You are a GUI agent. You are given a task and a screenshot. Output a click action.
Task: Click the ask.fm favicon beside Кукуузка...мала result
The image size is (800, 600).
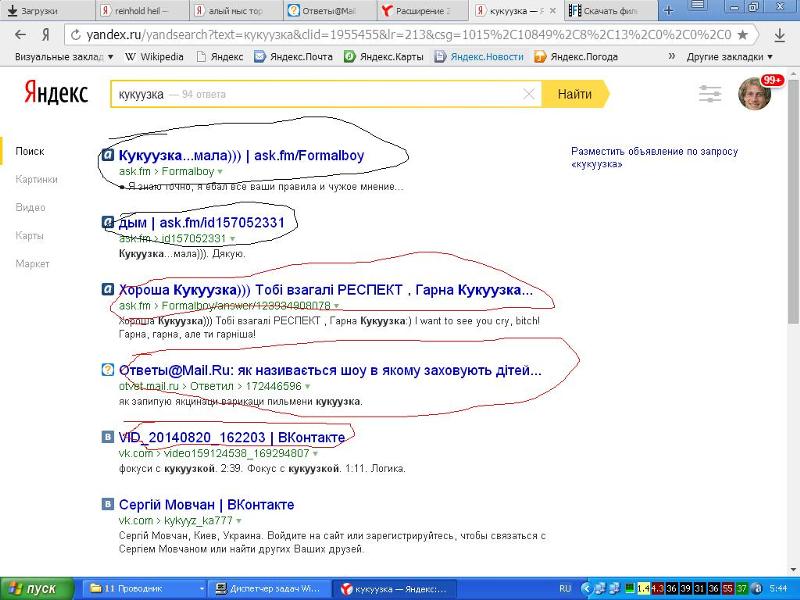click(108, 155)
